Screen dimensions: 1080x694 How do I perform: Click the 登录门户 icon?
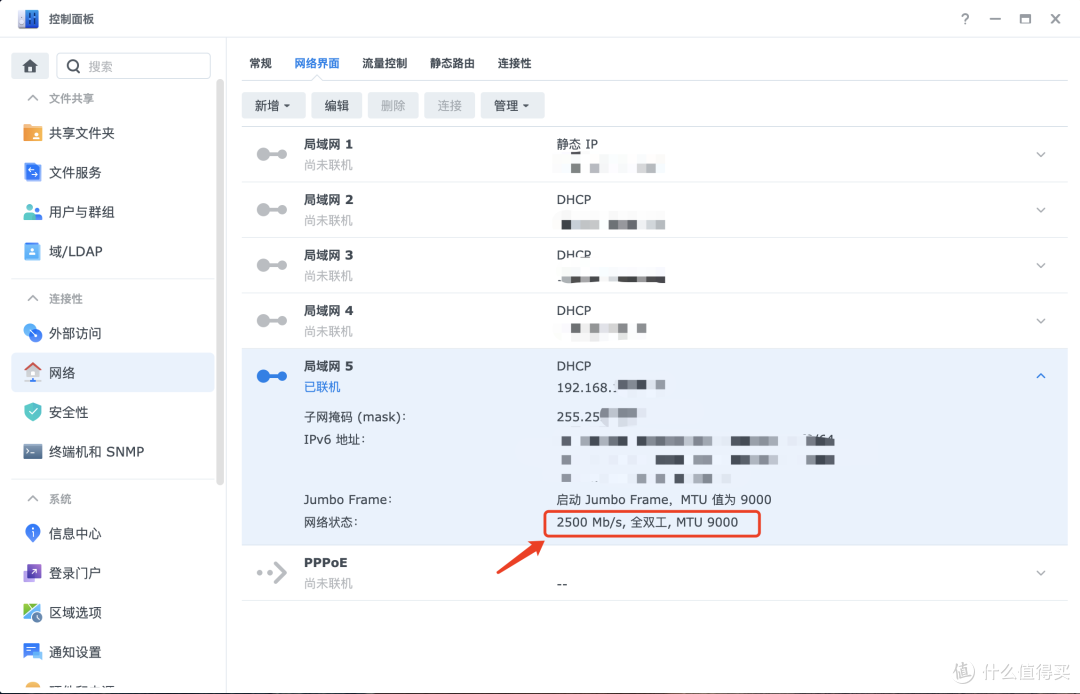pos(32,573)
